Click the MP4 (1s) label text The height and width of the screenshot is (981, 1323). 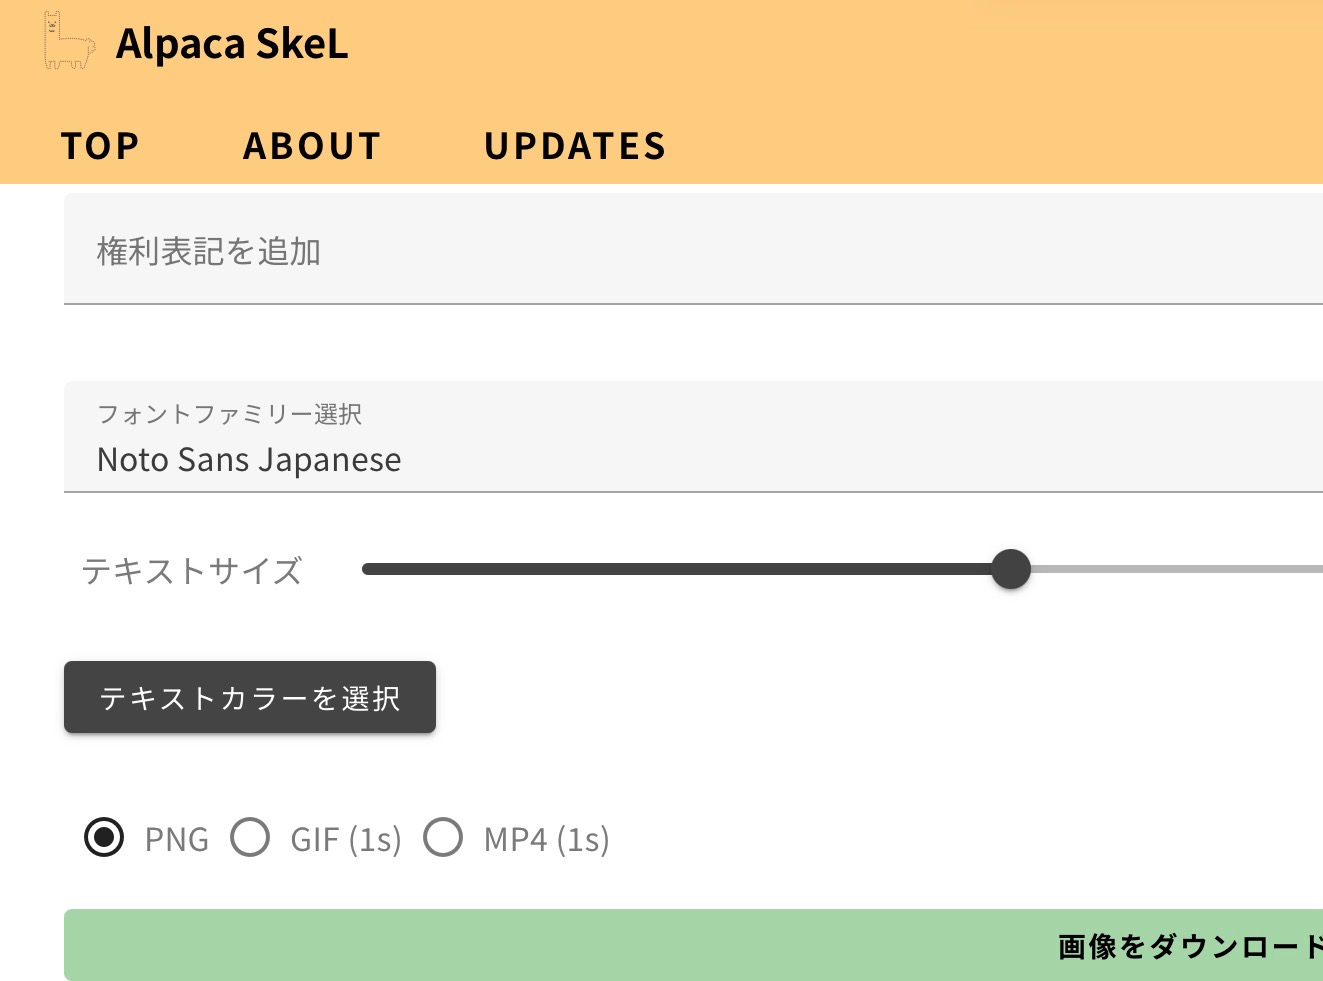click(547, 839)
